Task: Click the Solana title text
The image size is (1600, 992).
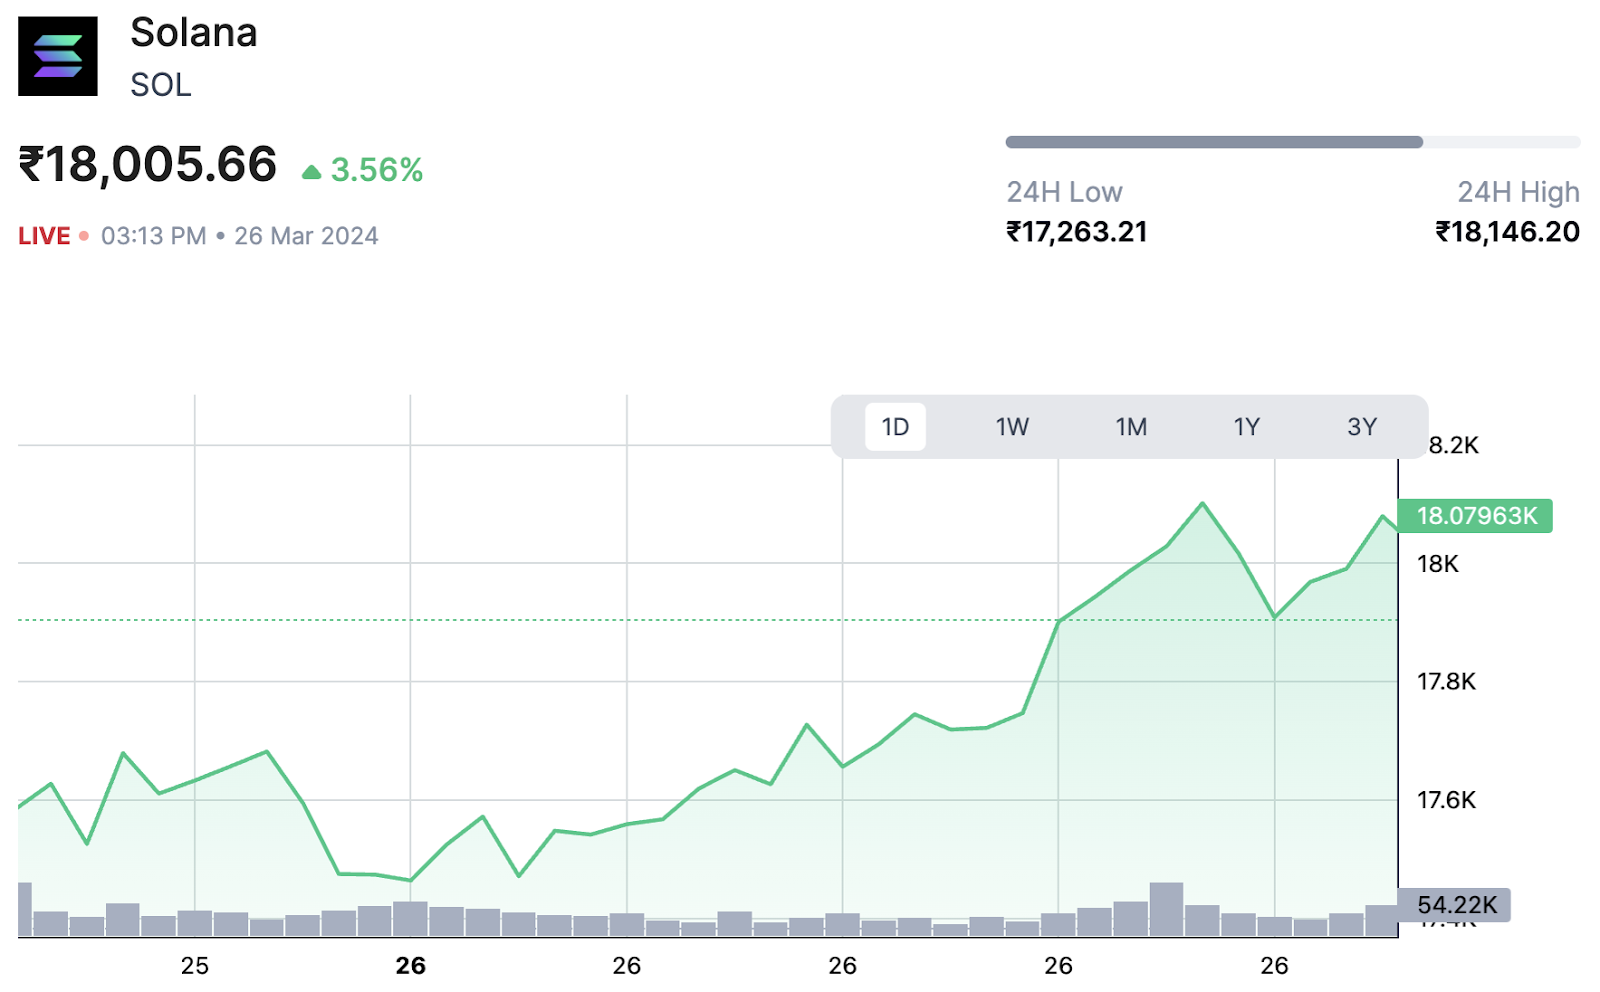Action: click(194, 33)
